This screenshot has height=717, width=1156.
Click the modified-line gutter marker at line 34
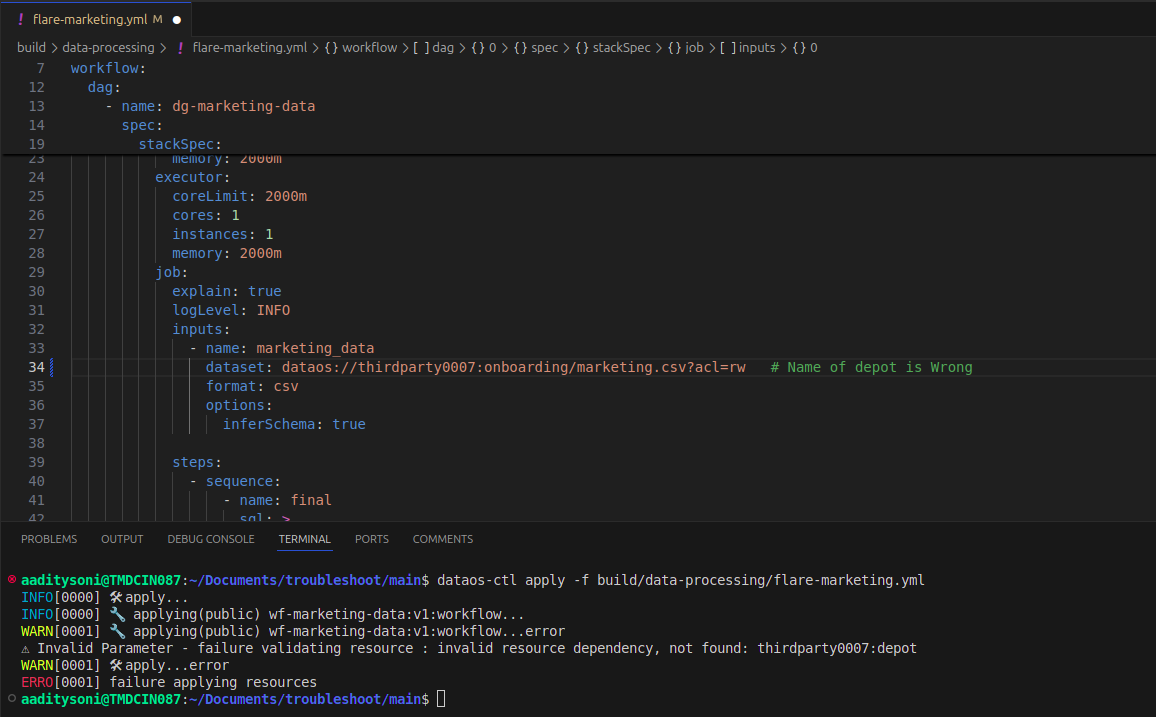click(52, 367)
